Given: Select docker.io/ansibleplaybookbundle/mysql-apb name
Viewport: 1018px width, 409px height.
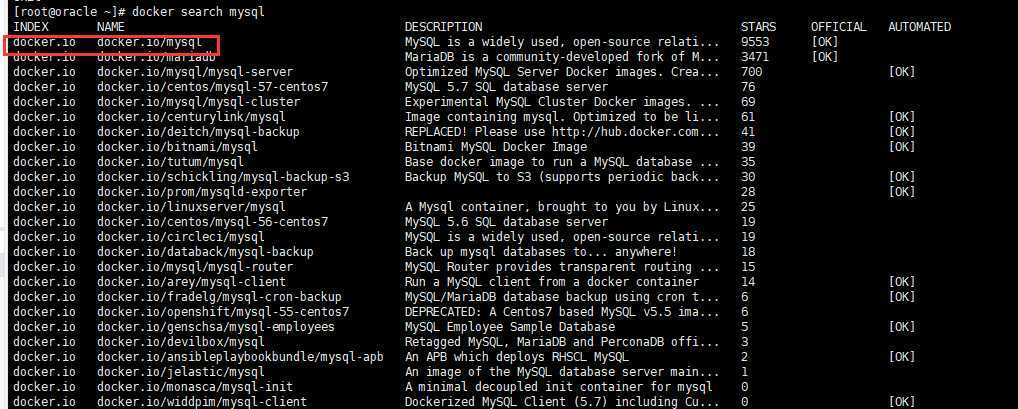Looking at the screenshot, I should [x=240, y=356].
